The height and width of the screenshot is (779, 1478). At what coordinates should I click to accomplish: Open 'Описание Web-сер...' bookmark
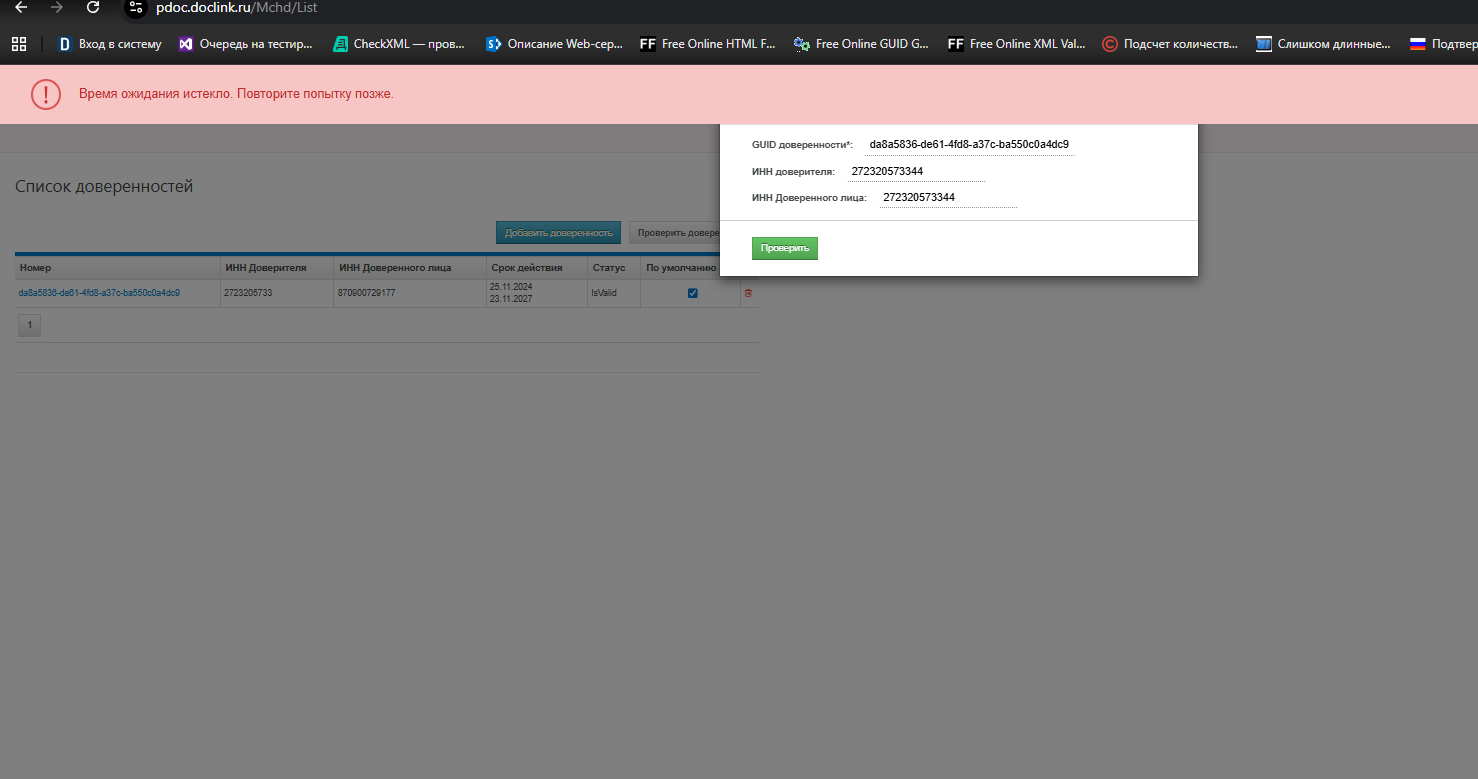pos(554,44)
